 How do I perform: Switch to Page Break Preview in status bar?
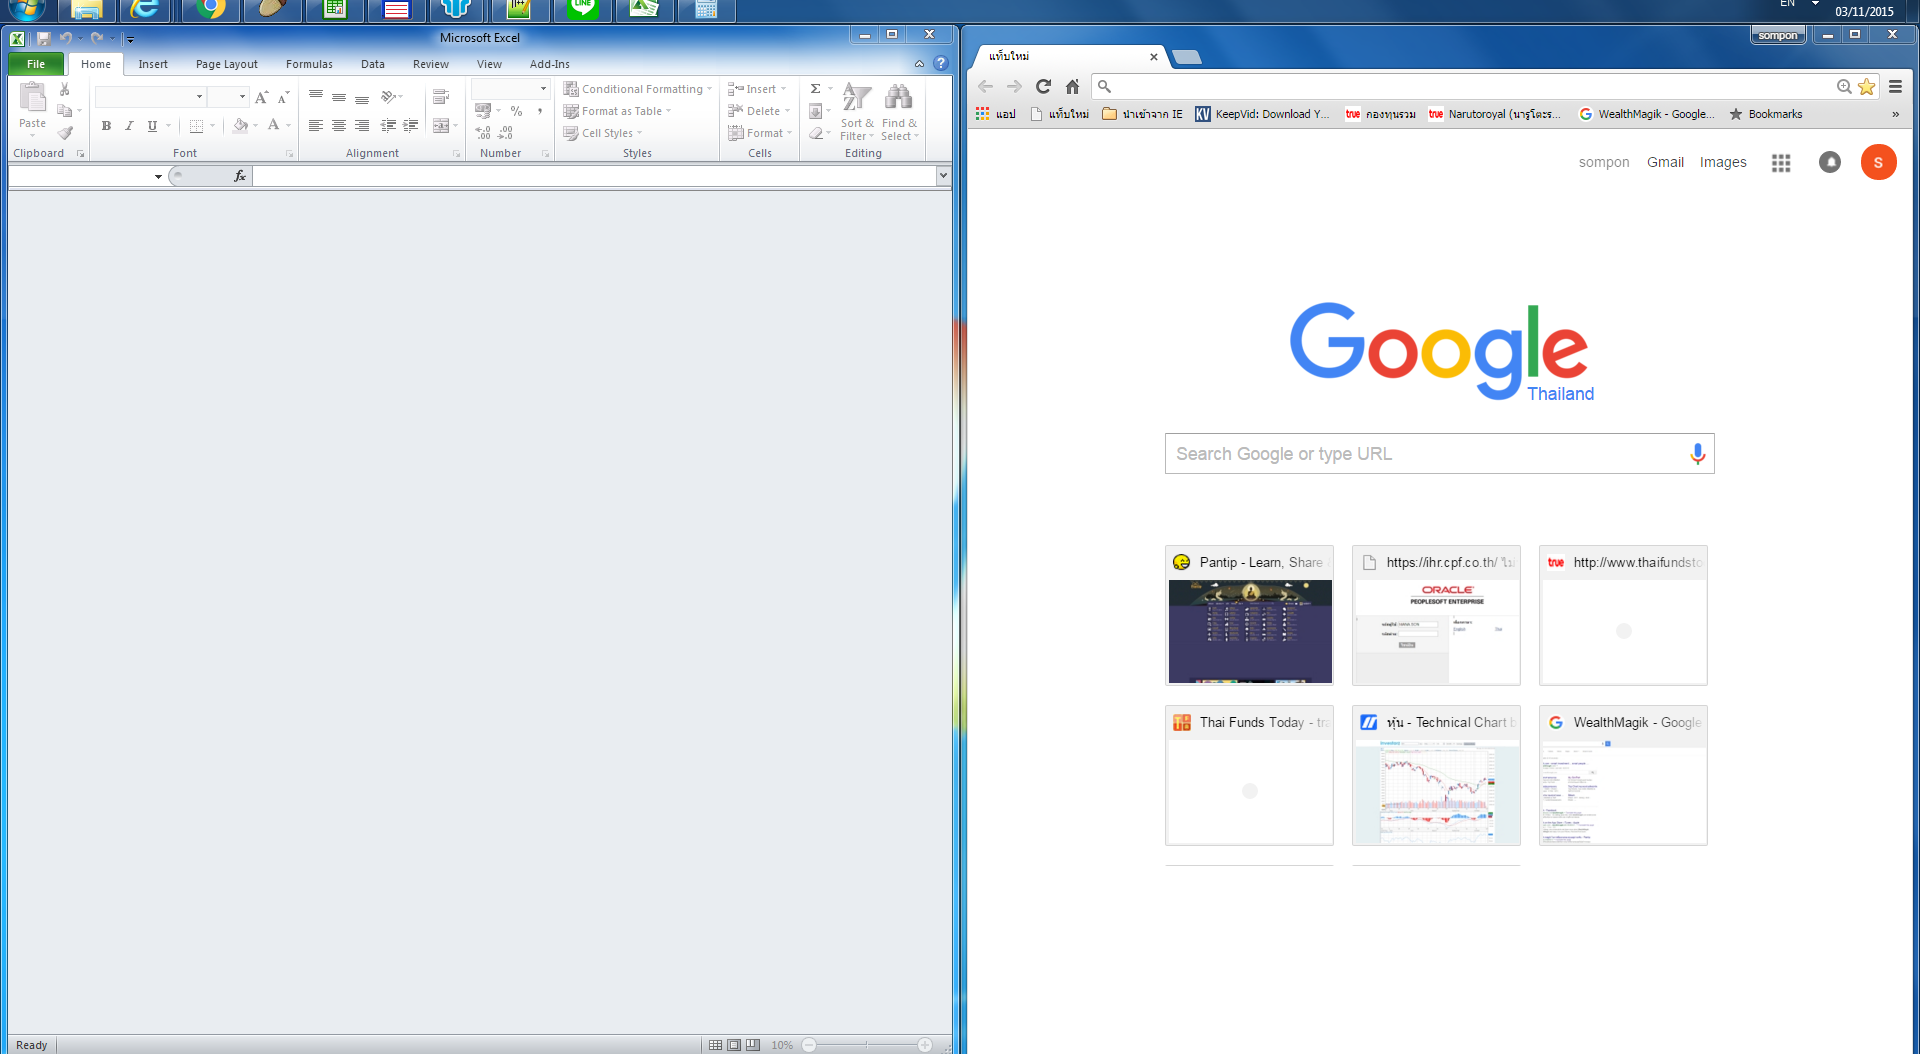pos(753,1045)
